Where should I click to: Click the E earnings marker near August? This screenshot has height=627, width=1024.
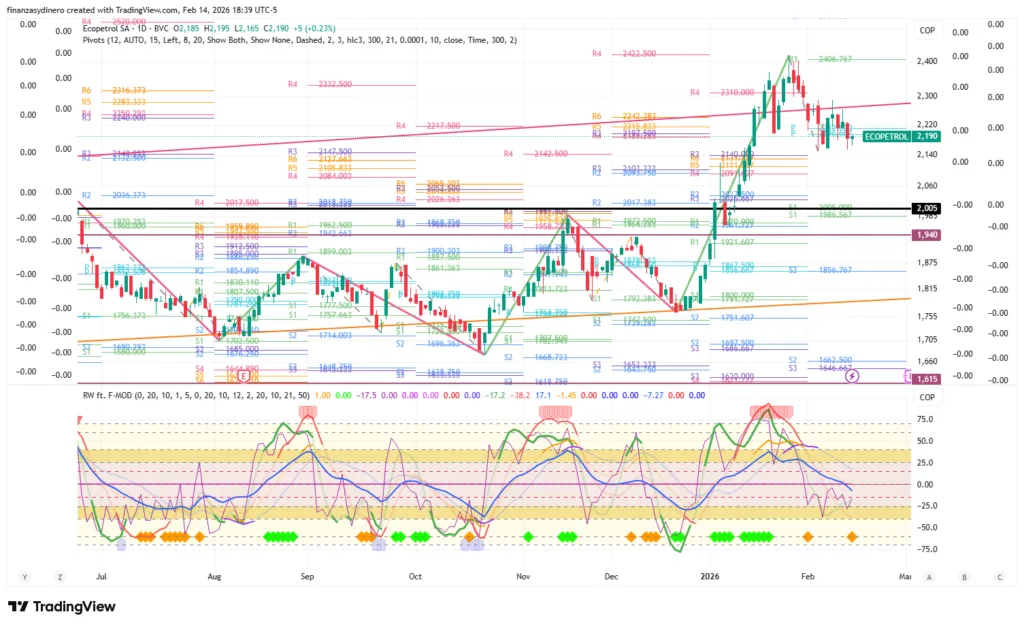[244, 379]
